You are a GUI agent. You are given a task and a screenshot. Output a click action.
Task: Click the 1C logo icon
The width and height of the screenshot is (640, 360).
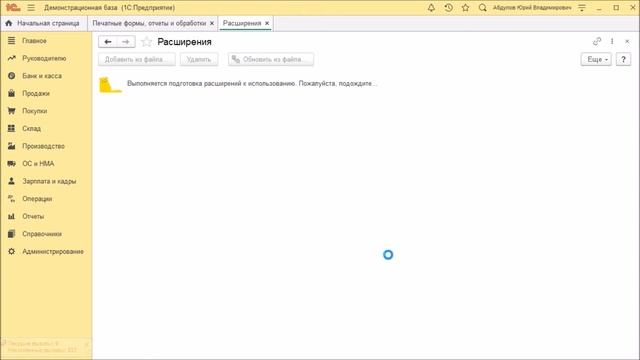click(13, 8)
